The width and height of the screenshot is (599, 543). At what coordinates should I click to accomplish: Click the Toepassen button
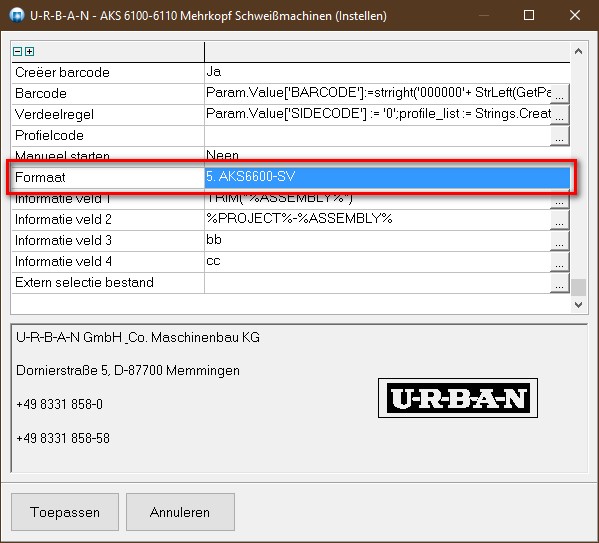[65, 512]
